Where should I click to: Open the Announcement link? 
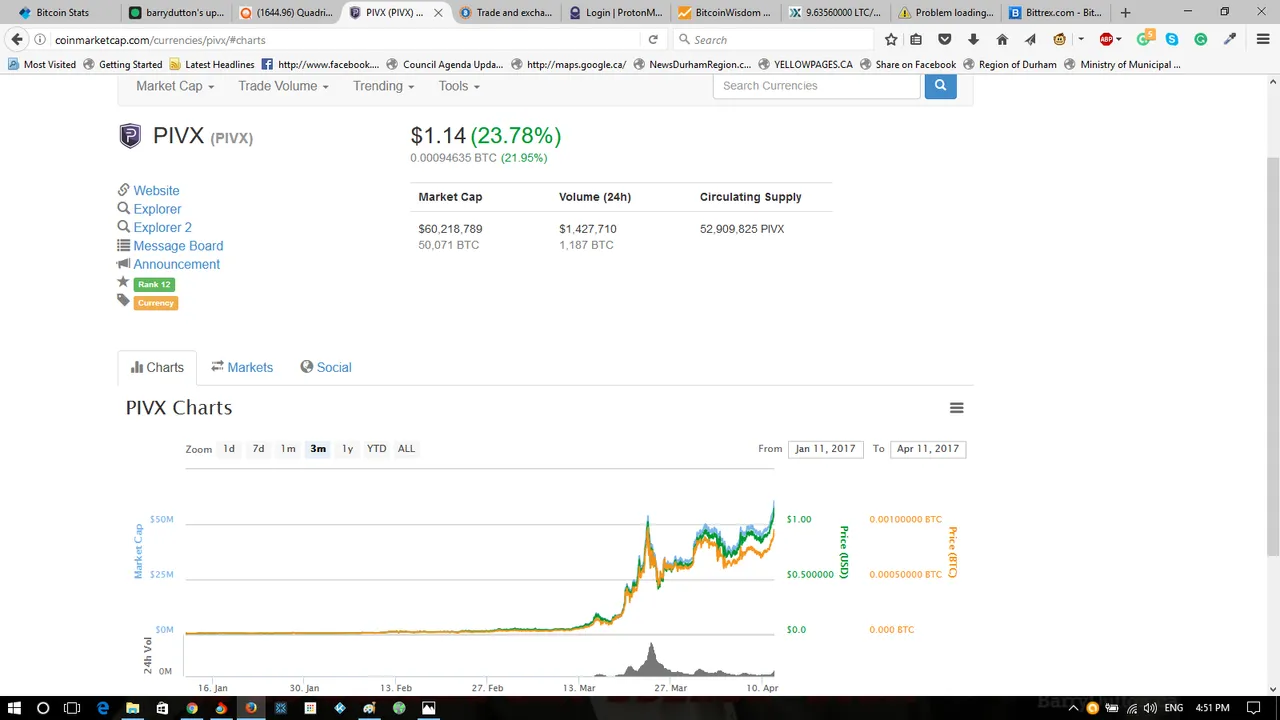click(176, 265)
